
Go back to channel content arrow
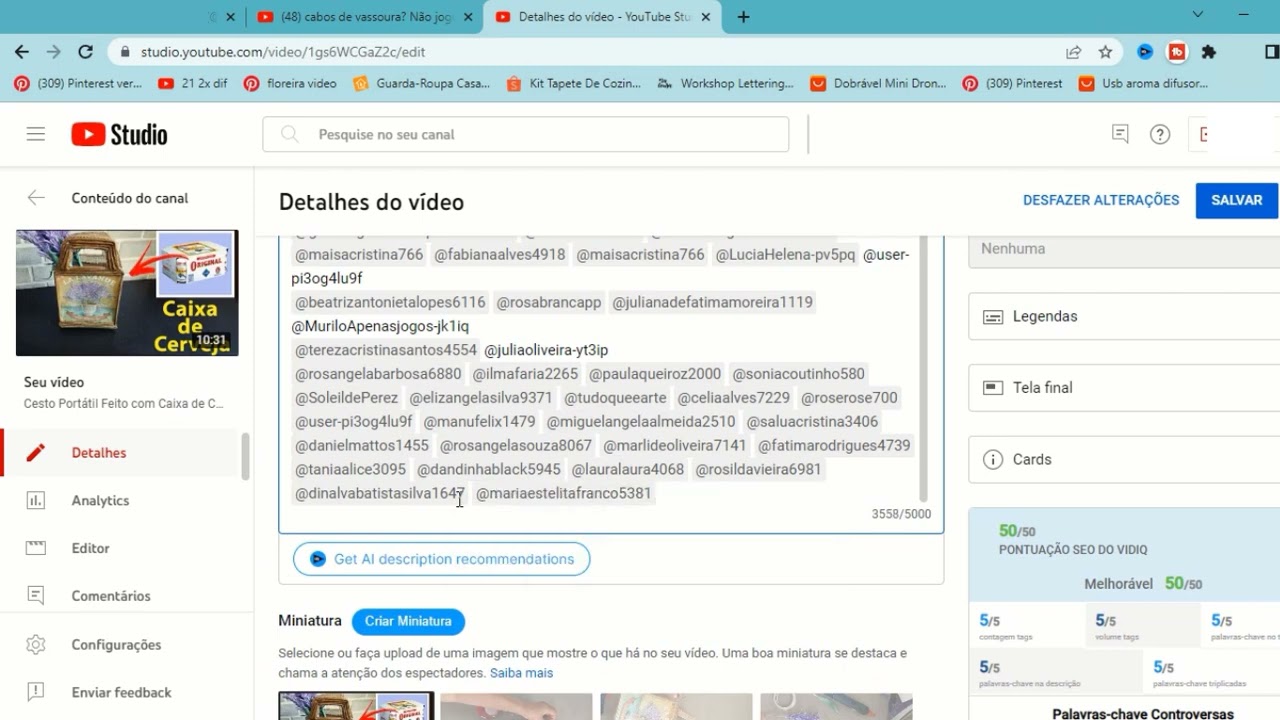pyautogui.click(x=36, y=198)
